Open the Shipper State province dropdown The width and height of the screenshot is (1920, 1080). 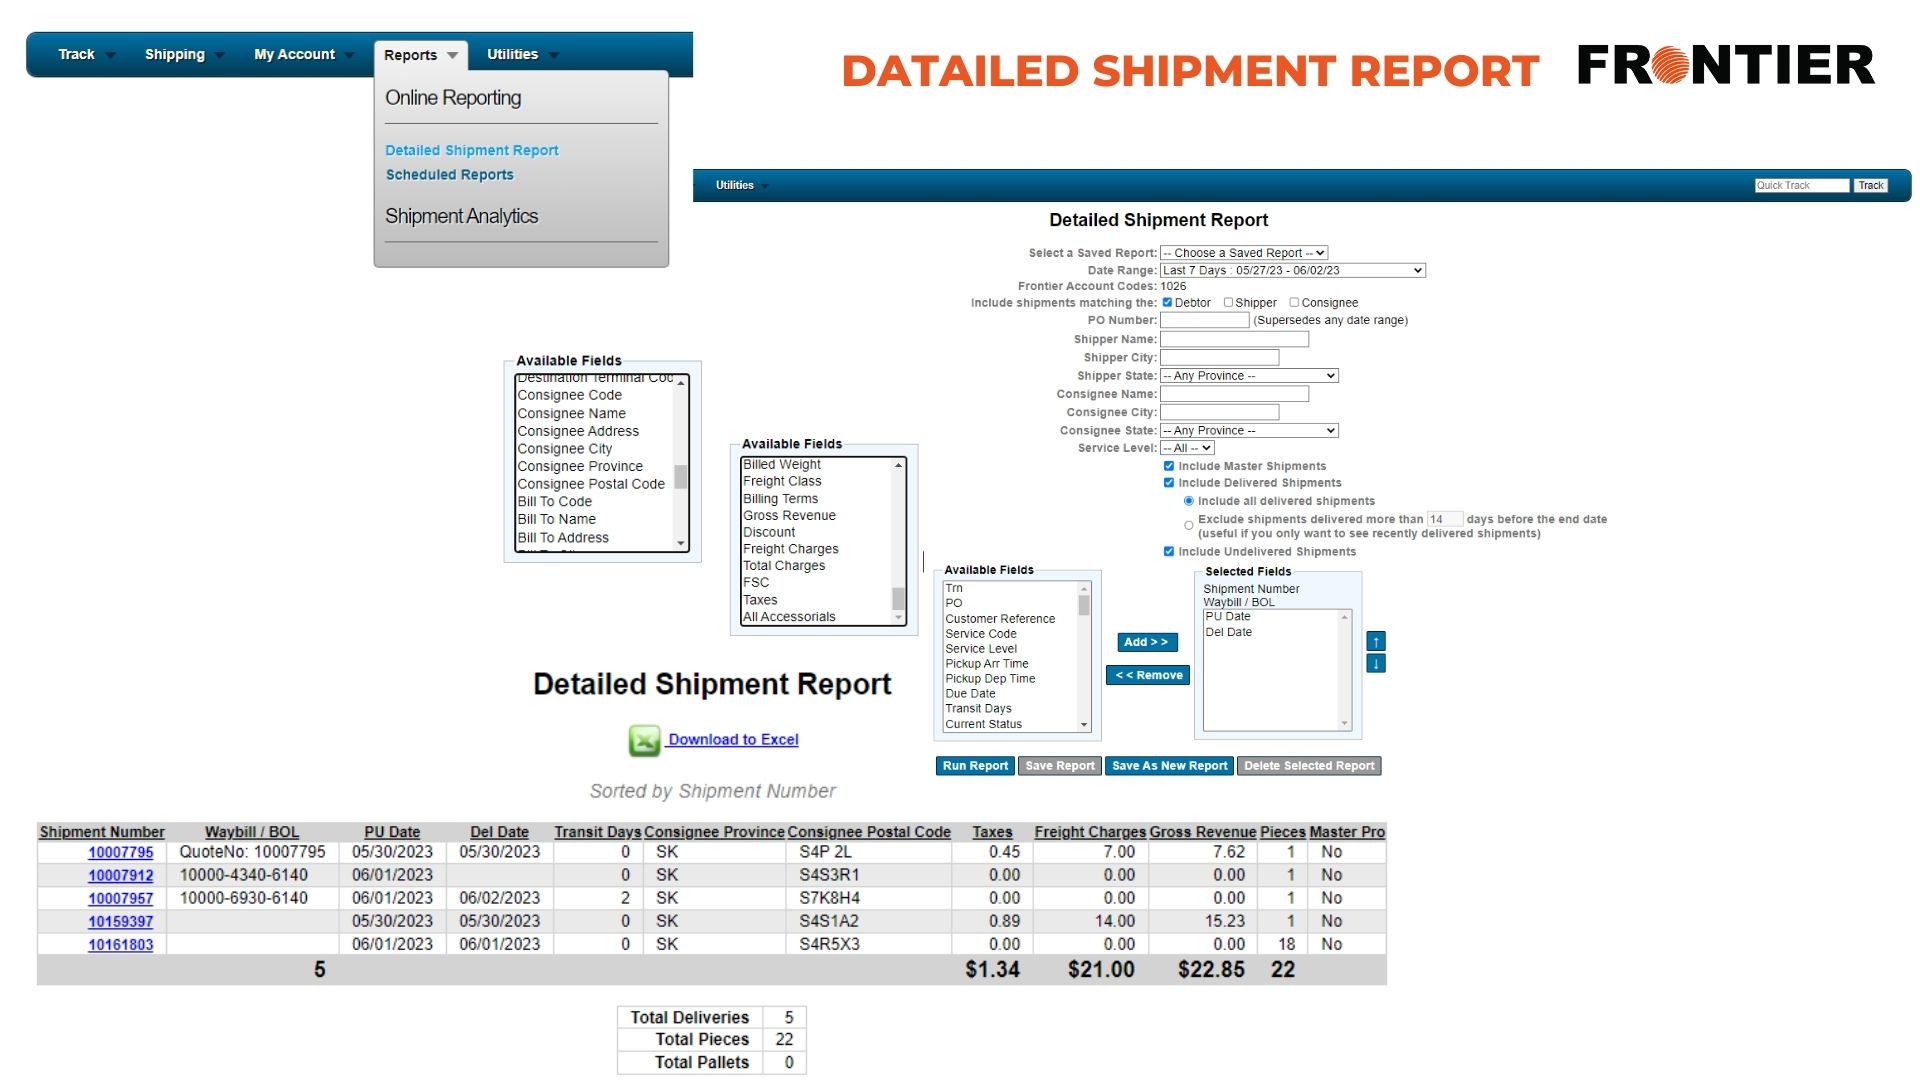click(1249, 376)
